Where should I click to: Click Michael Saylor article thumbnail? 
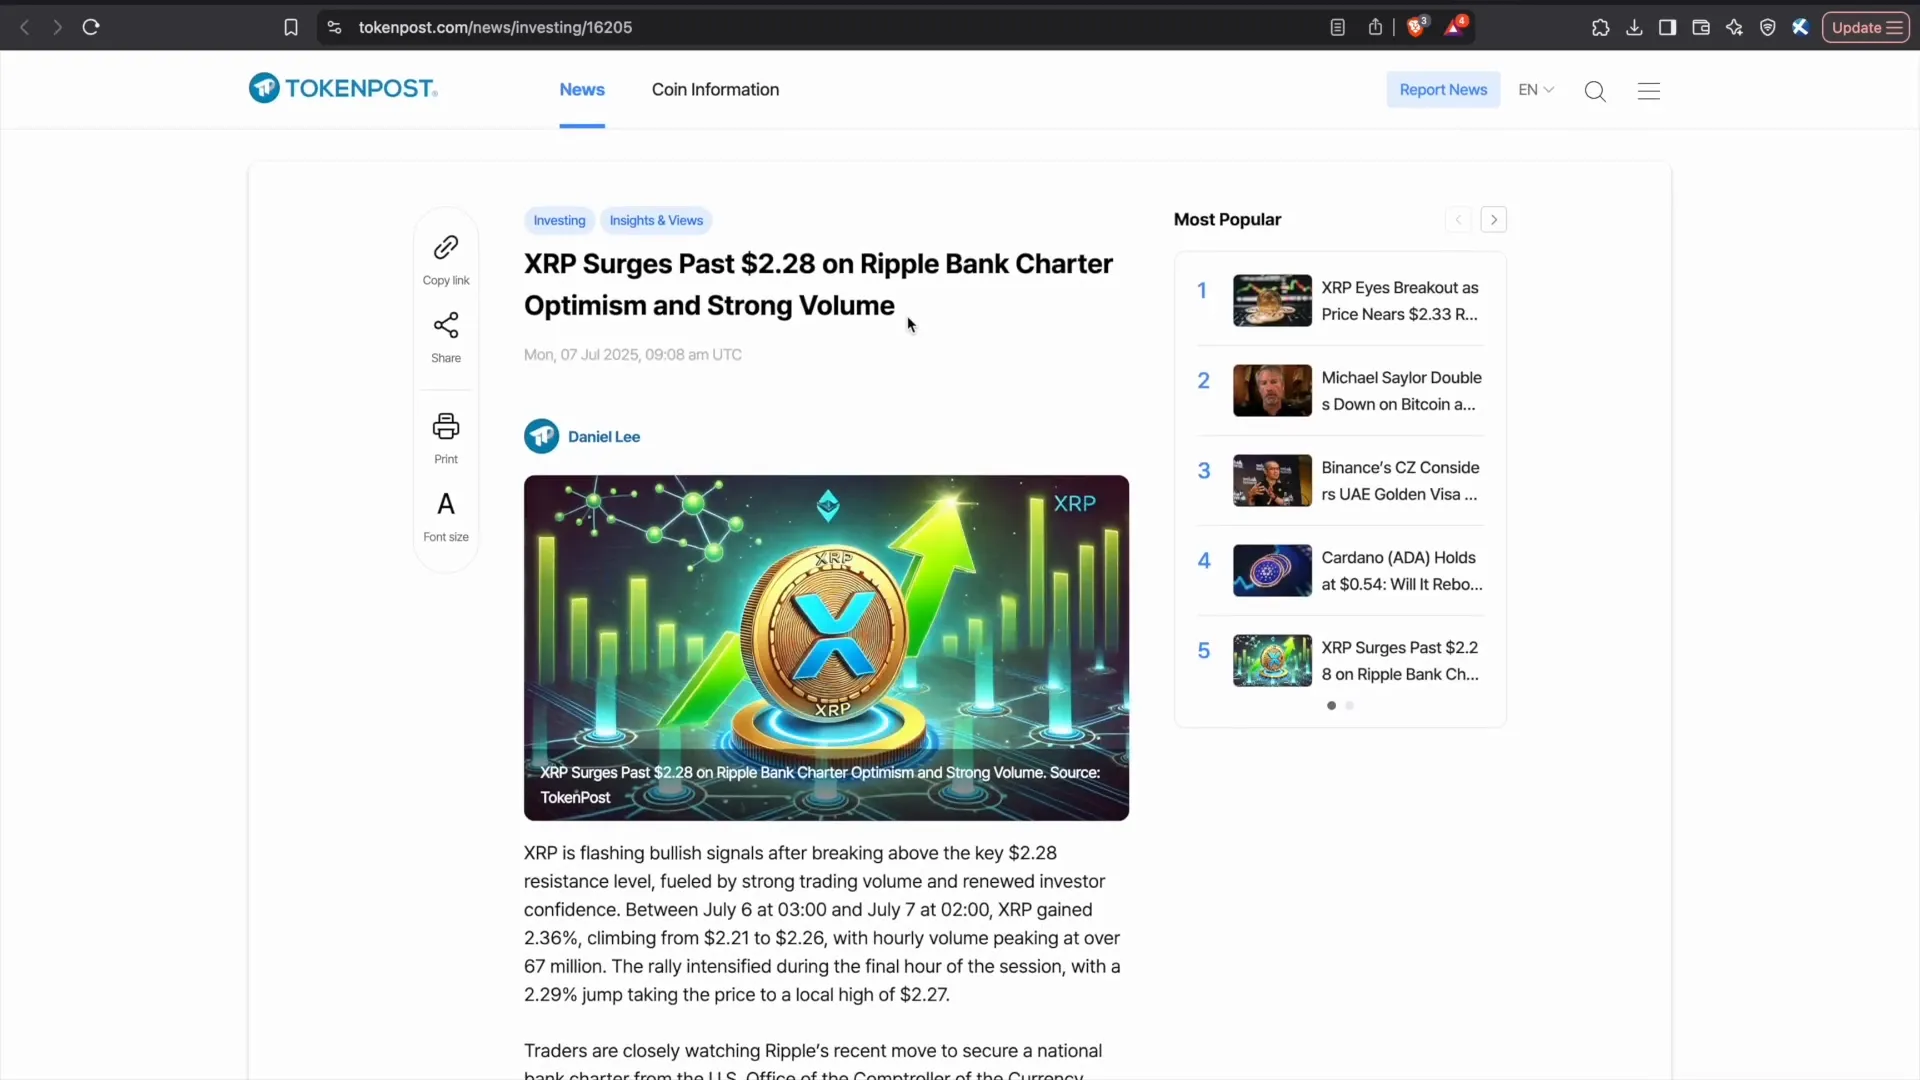[x=1272, y=390]
